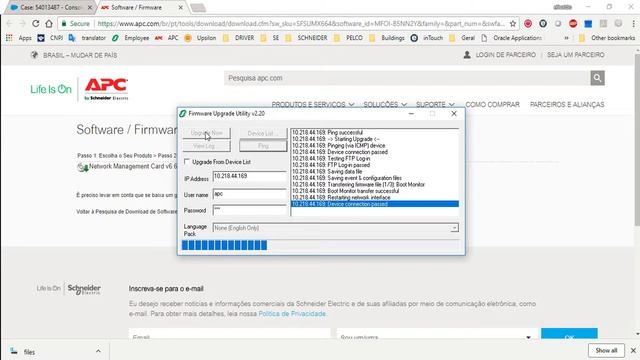Select 'Ping successful' log line

point(327,133)
